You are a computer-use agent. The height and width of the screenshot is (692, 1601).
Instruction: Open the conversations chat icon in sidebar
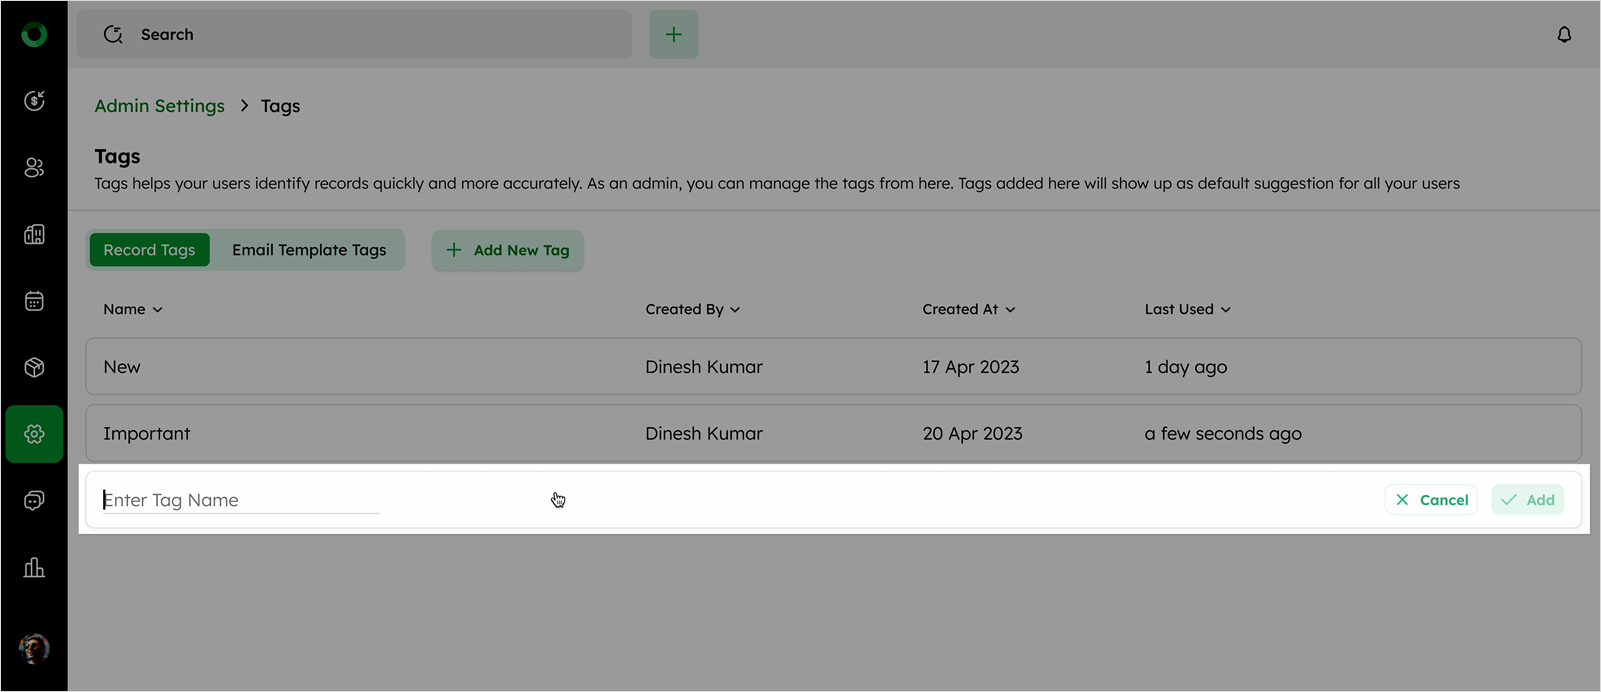(x=34, y=500)
